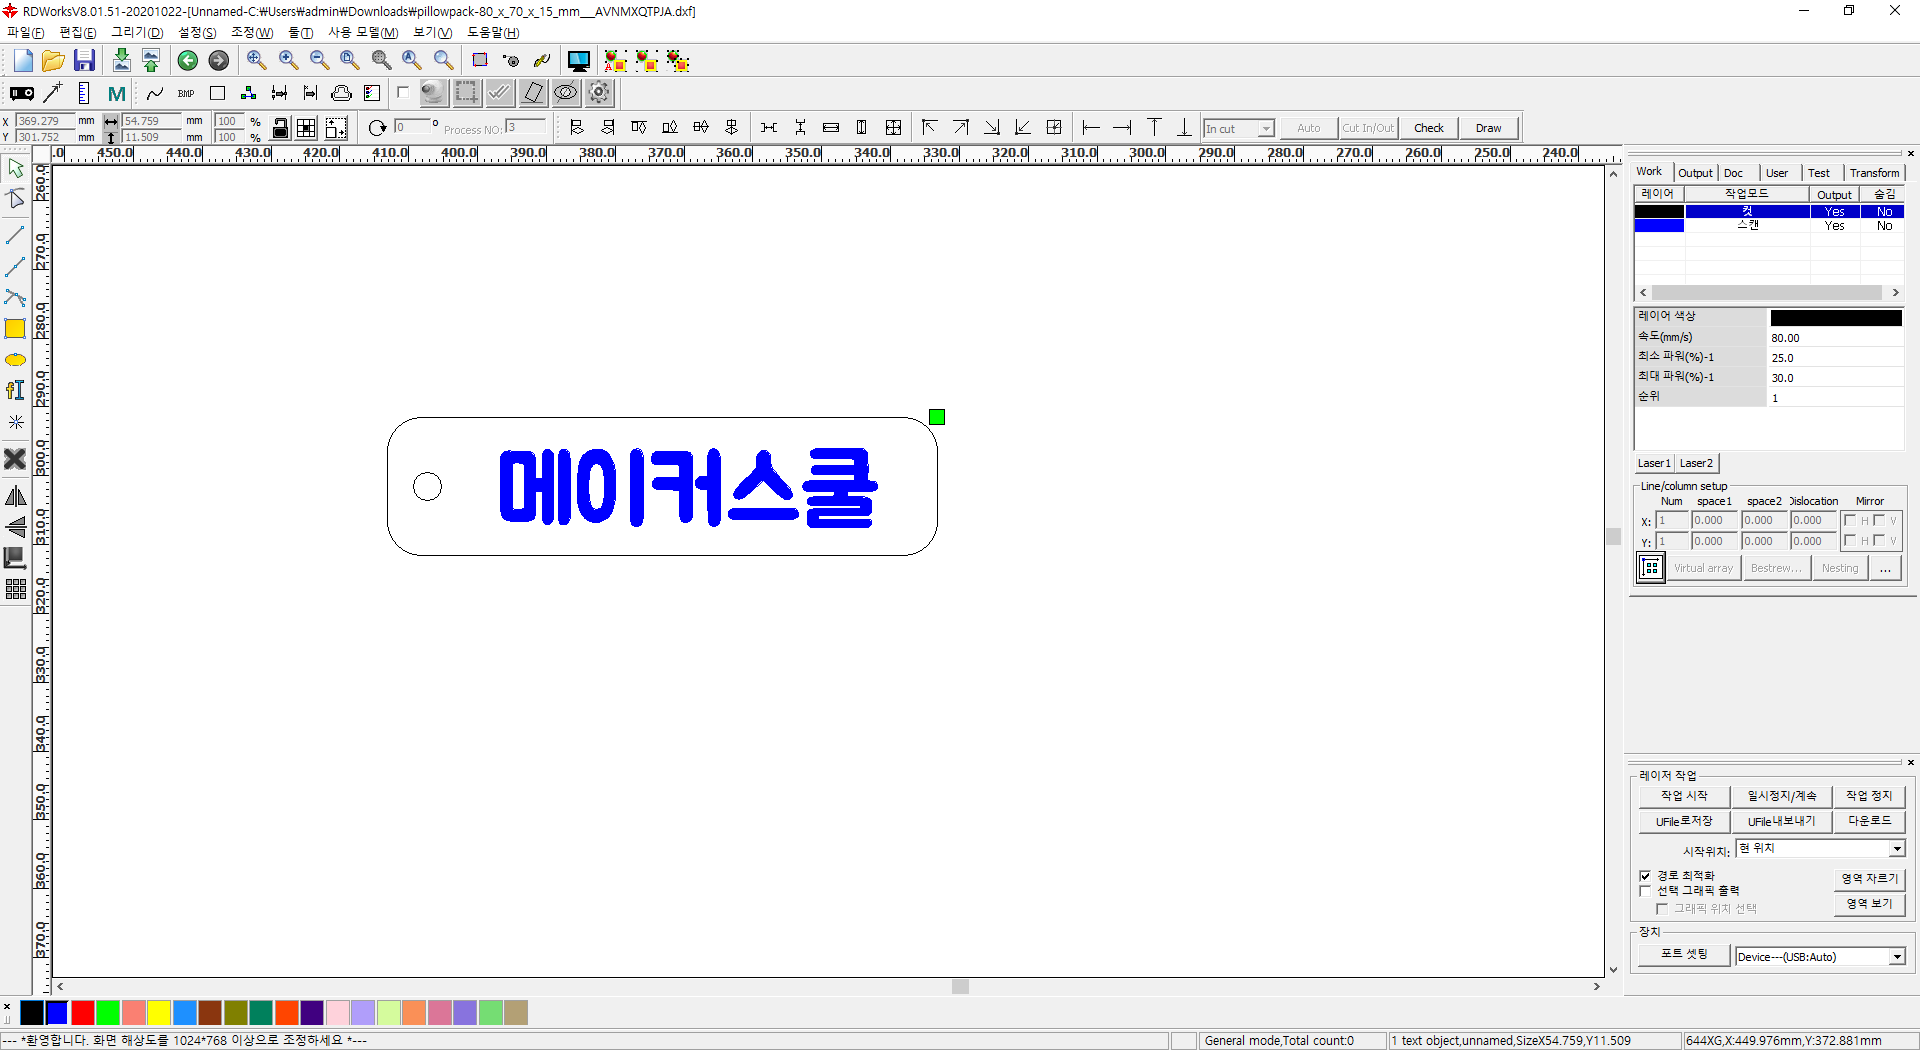Click the Export icon with green up arrow

(151, 61)
